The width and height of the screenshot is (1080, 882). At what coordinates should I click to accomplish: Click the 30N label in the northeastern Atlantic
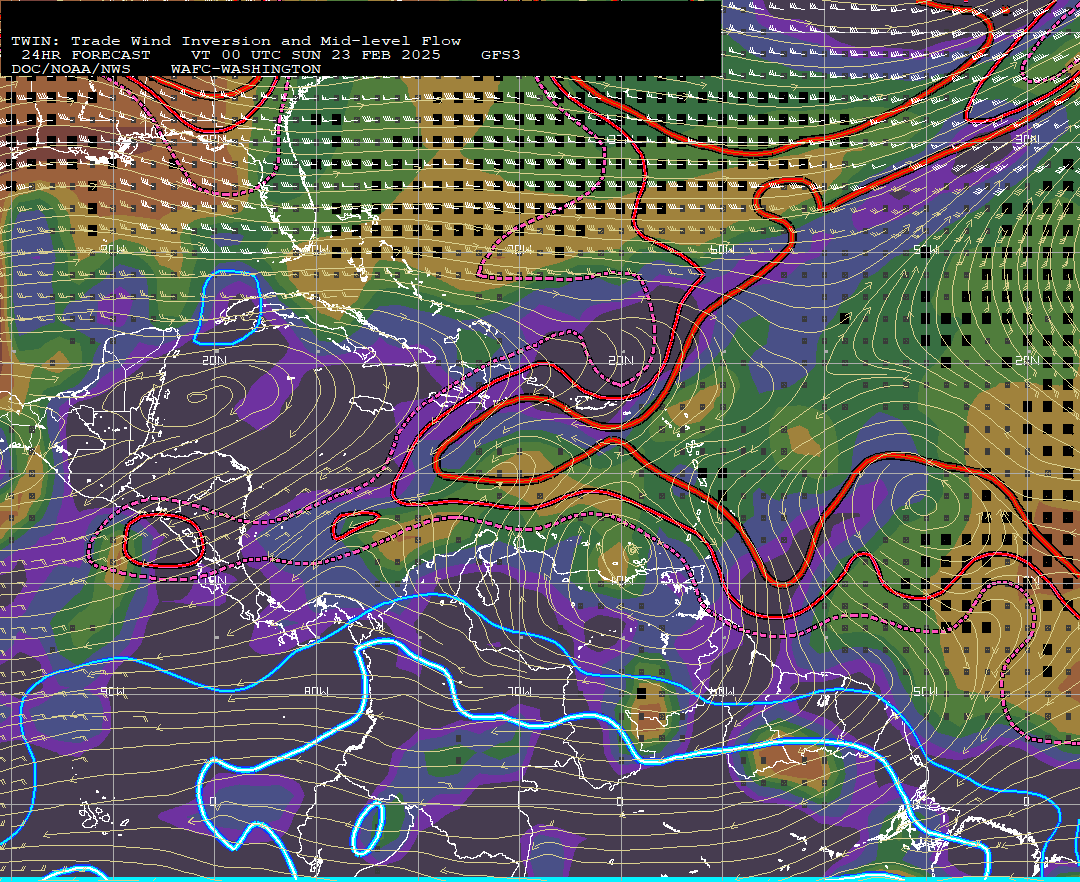1028,138
